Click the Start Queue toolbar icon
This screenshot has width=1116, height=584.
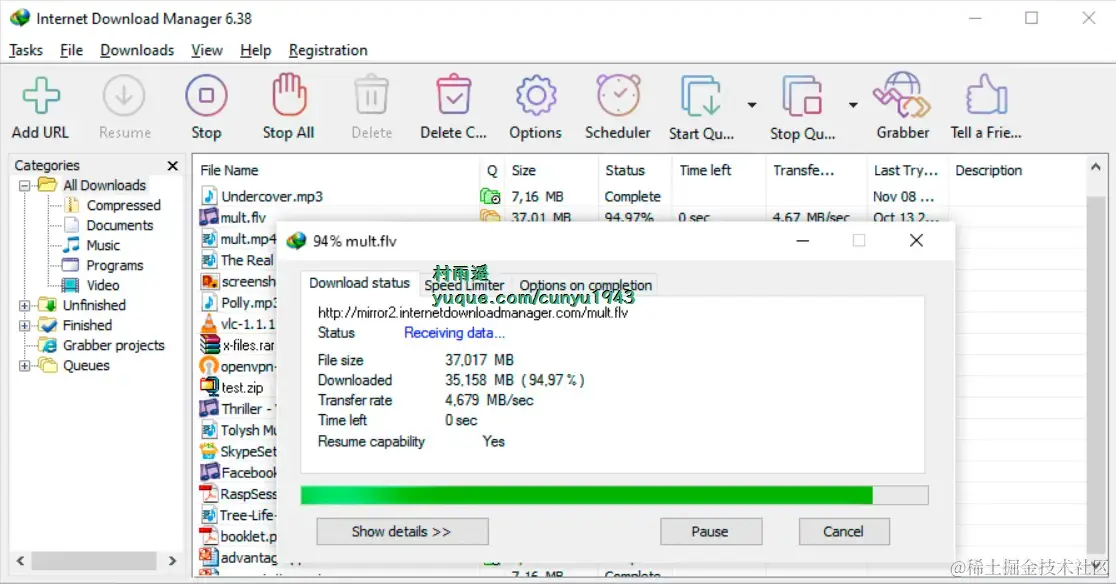point(702,96)
